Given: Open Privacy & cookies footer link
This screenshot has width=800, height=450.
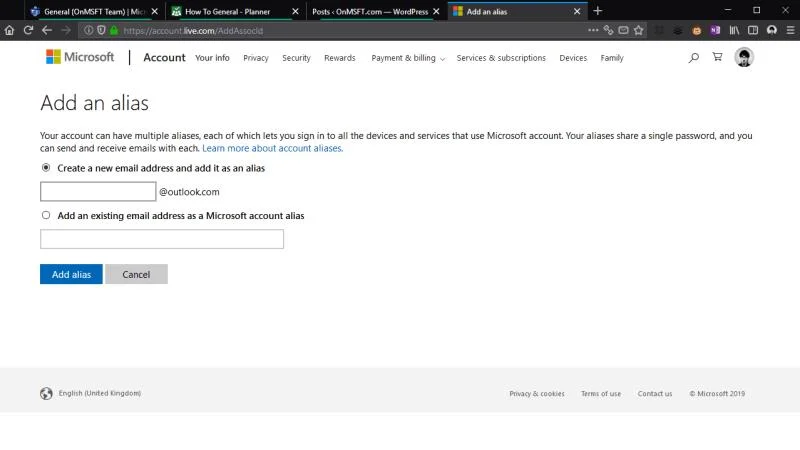Looking at the screenshot, I should [537, 394].
